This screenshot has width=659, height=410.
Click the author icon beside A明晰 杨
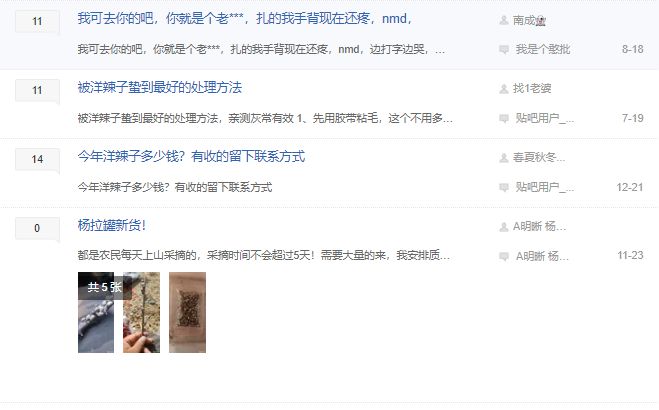click(x=503, y=227)
